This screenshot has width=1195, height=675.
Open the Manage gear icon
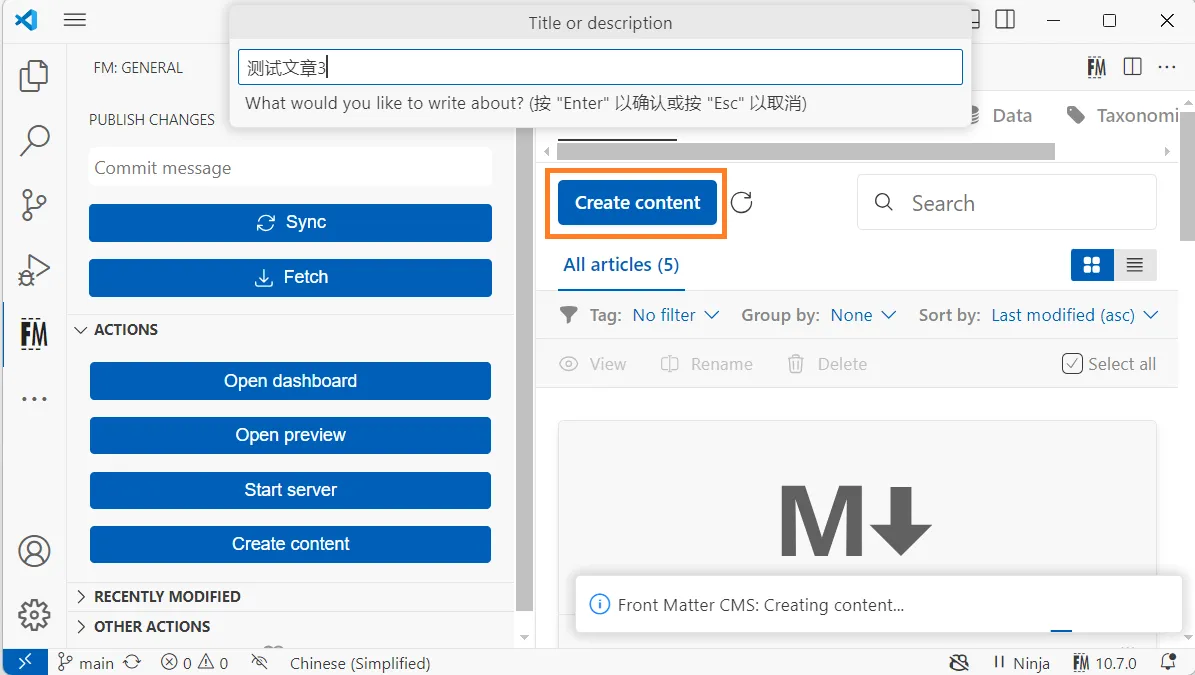pos(34,614)
